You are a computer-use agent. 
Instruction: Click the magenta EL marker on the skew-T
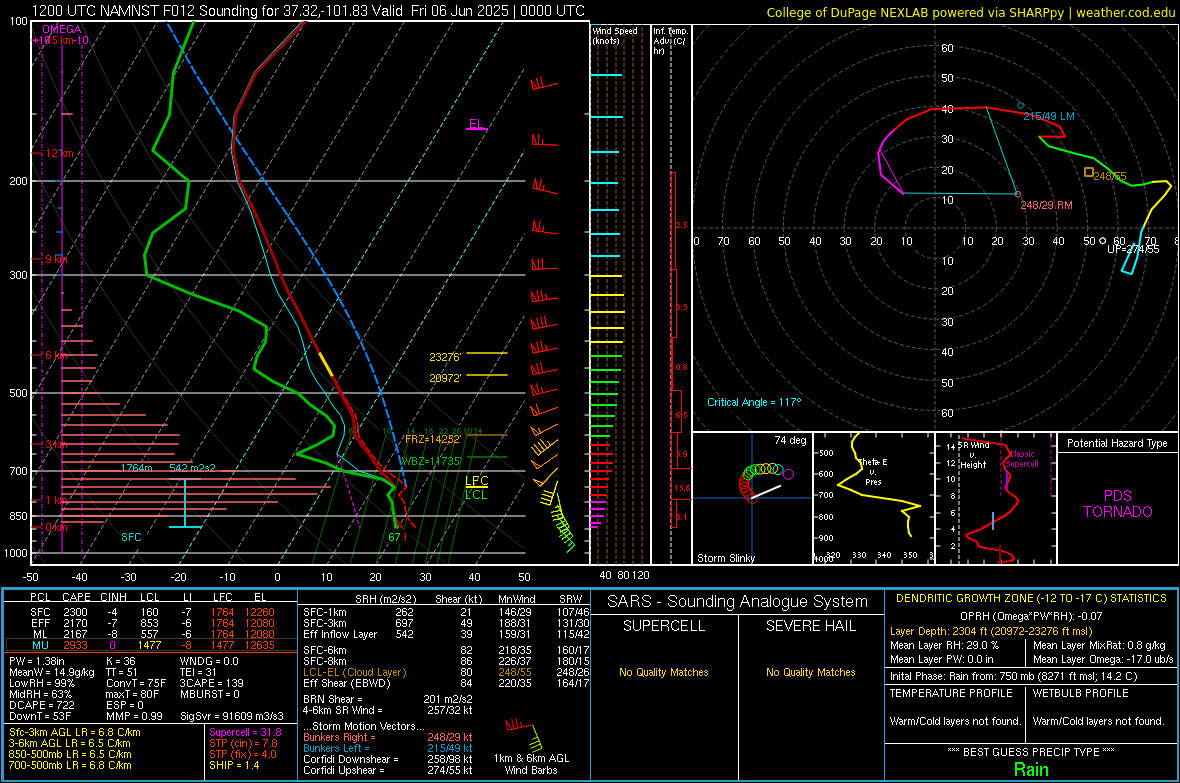tap(476, 124)
